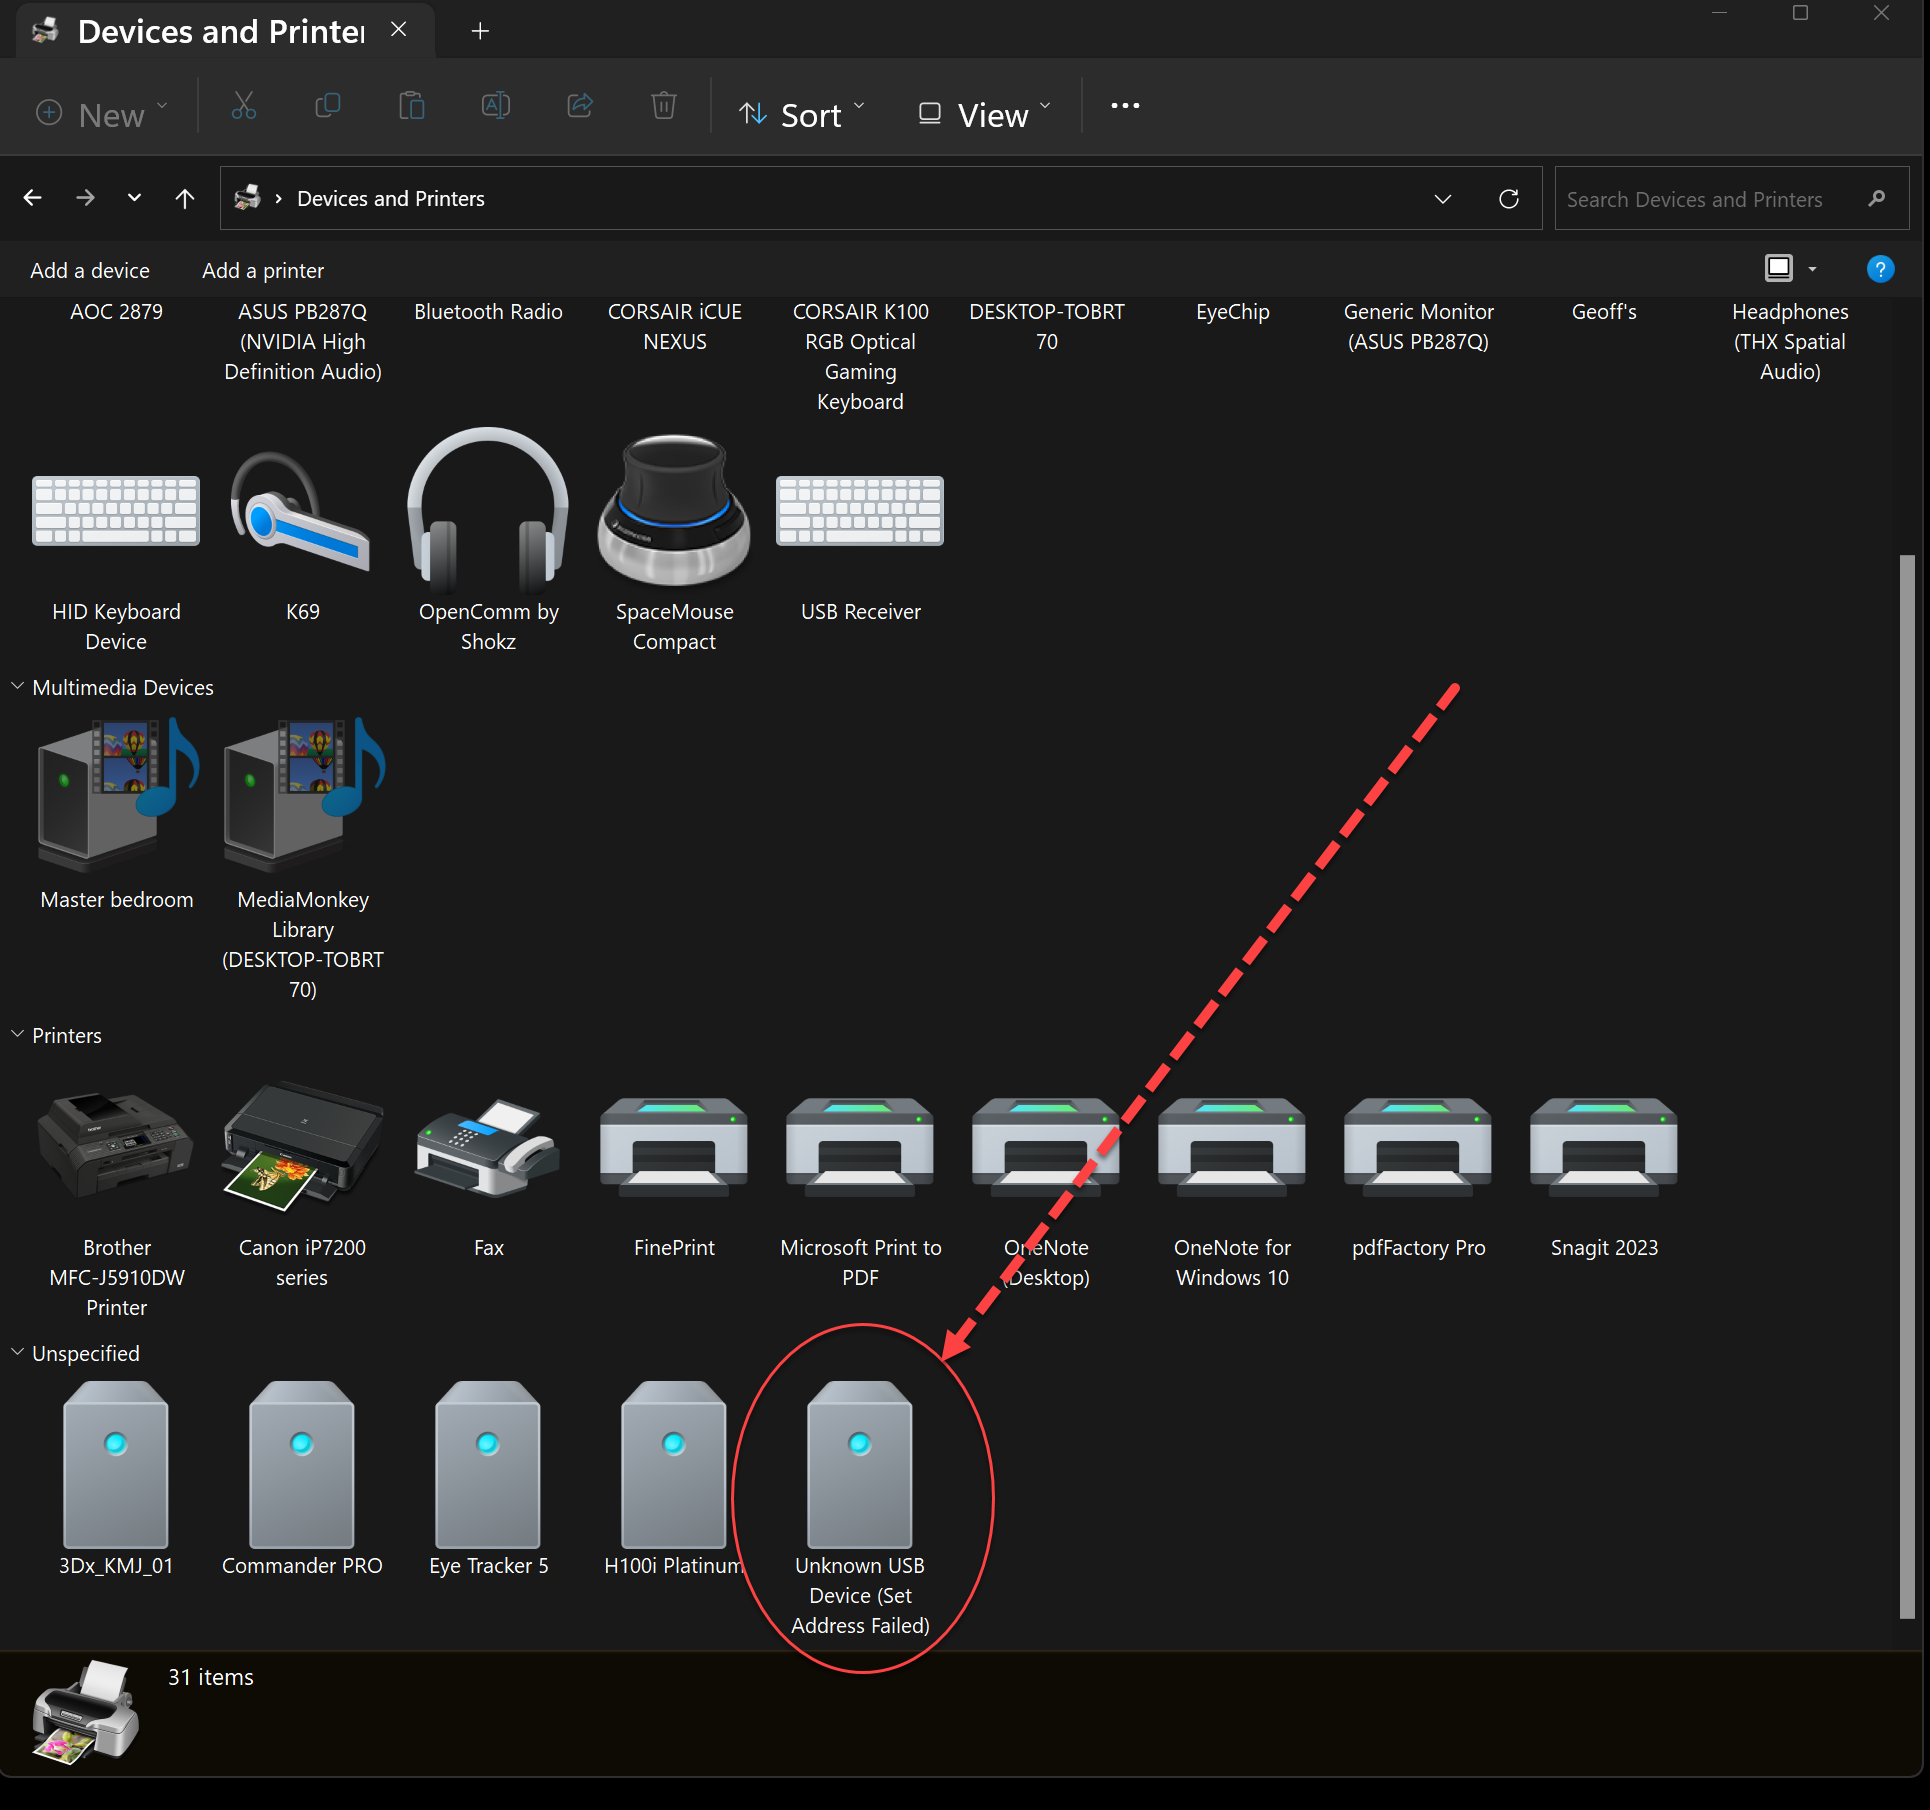This screenshot has width=1930, height=1810.
Task: Click Add a printer
Action: click(263, 271)
